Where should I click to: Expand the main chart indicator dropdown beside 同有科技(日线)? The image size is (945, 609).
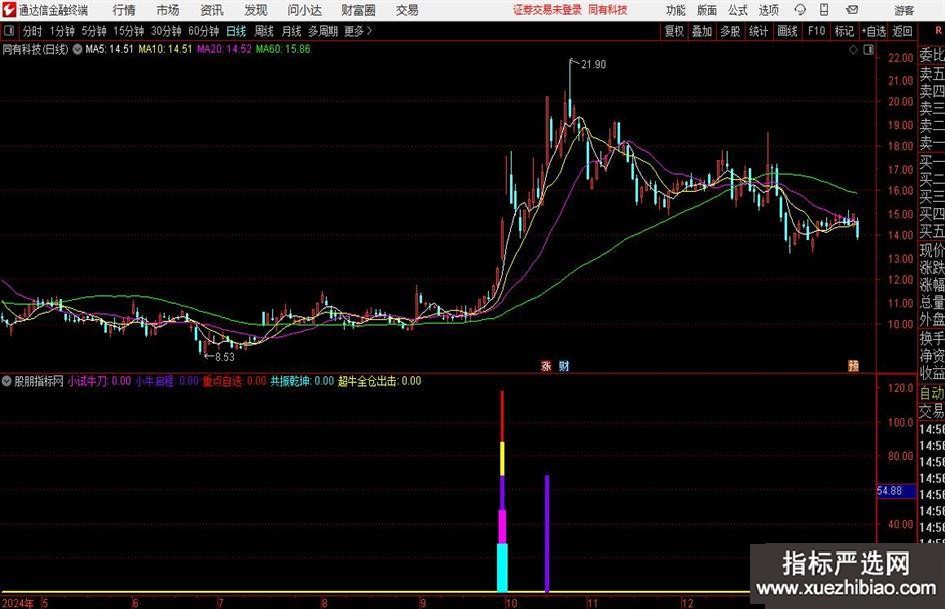[x=77, y=49]
